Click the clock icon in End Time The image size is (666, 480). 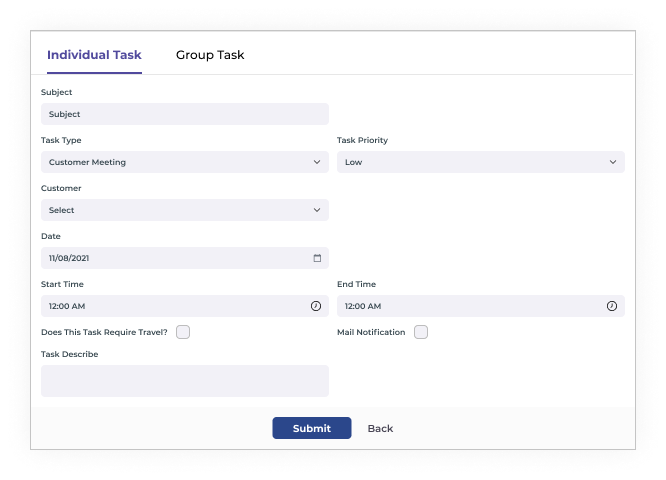(x=613, y=306)
